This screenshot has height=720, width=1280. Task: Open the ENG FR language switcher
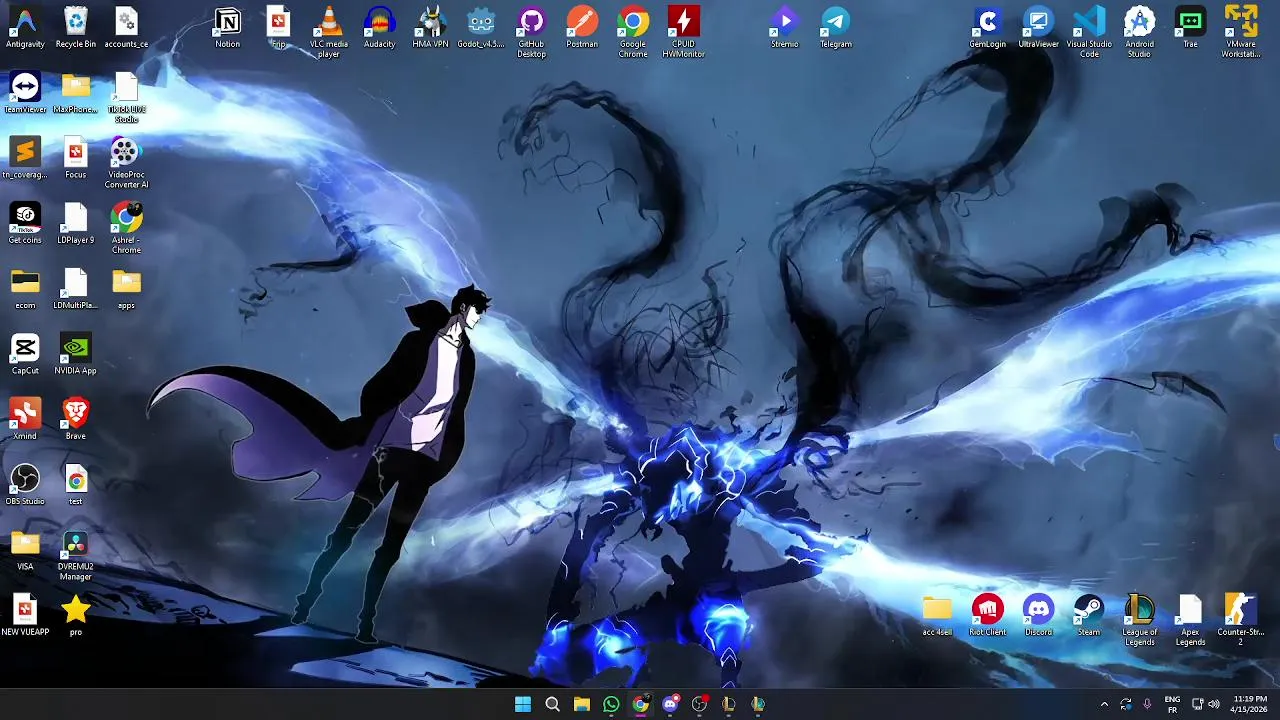(1172, 704)
